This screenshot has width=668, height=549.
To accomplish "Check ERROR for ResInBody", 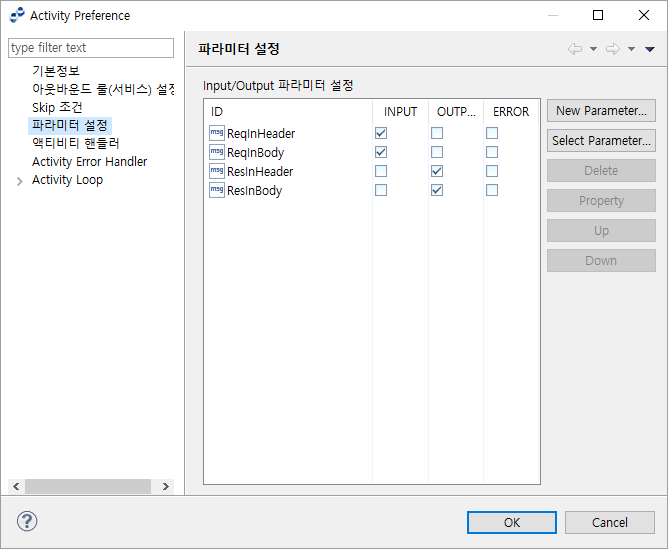I will pyautogui.click(x=492, y=190).
